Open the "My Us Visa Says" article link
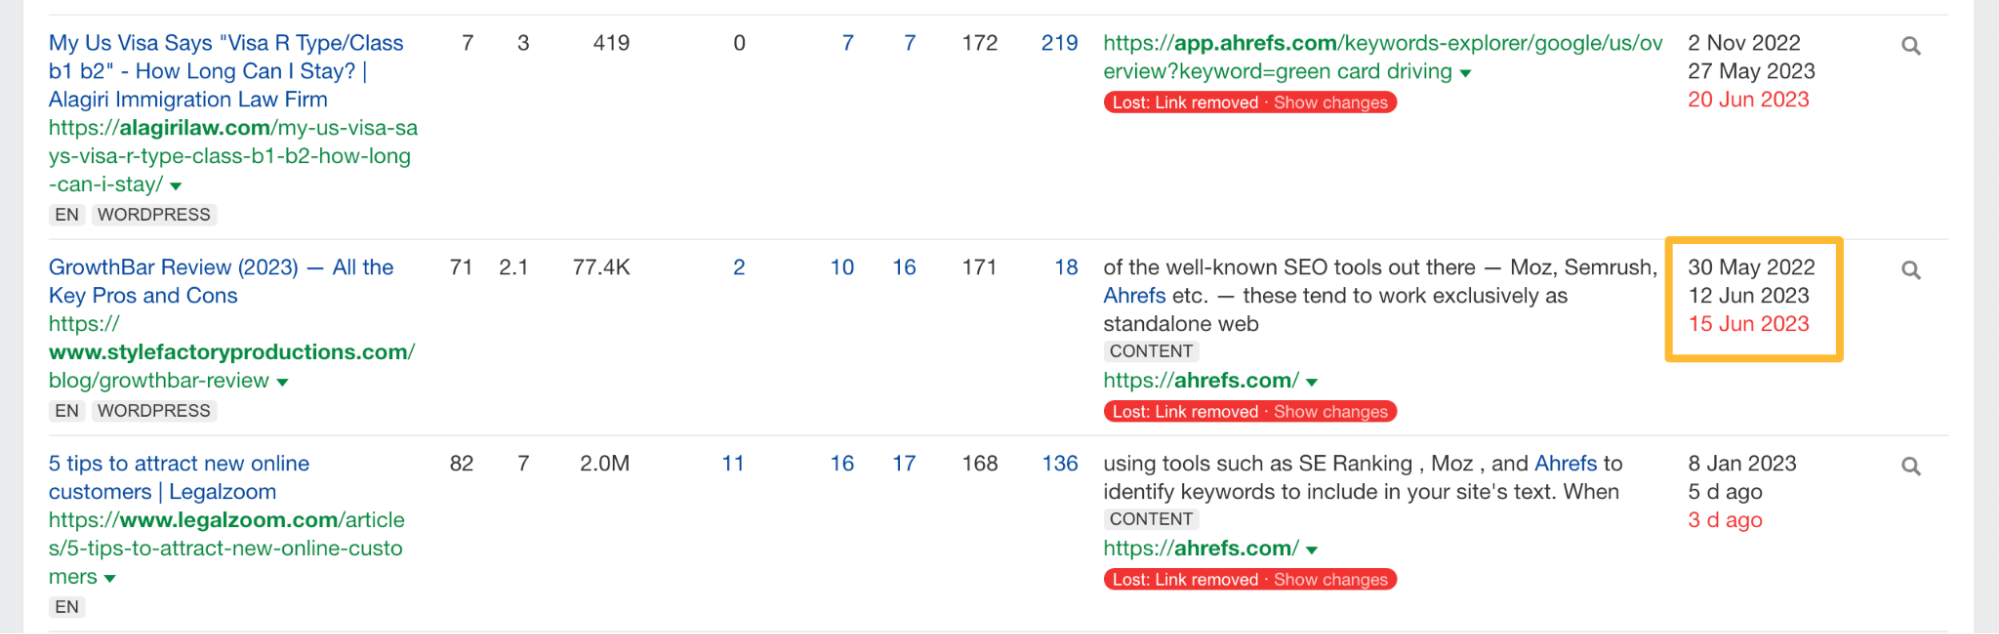Viewport: 1999px width, 634px height. (x=225, y=71)
